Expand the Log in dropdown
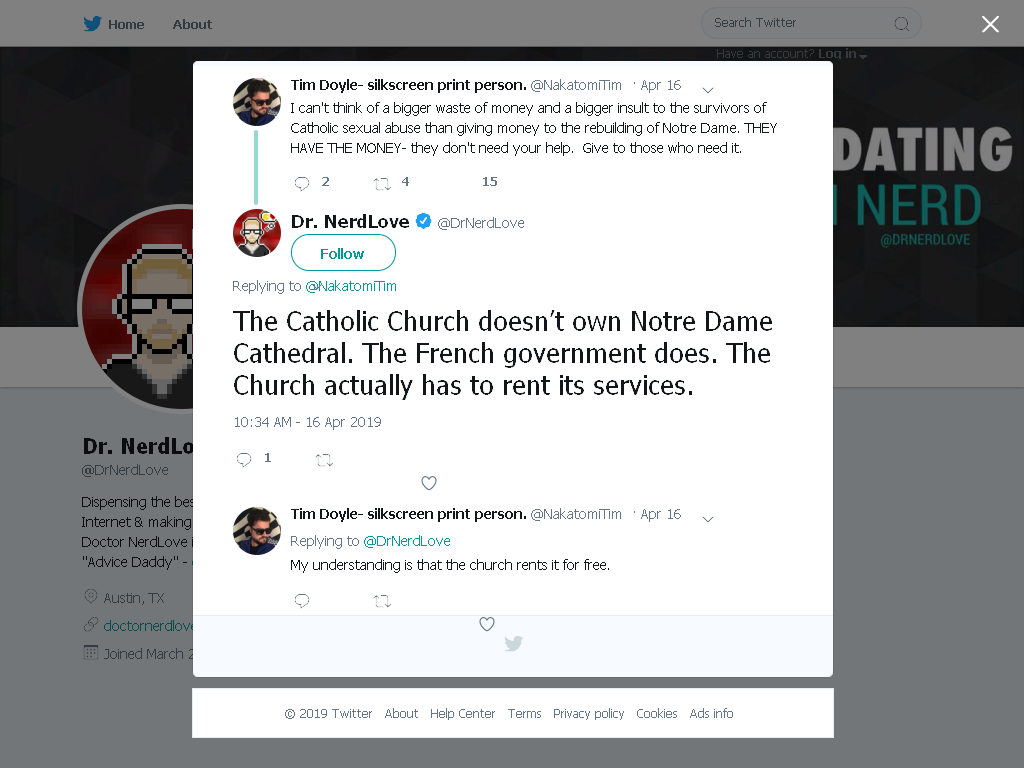 pos(842,54)
